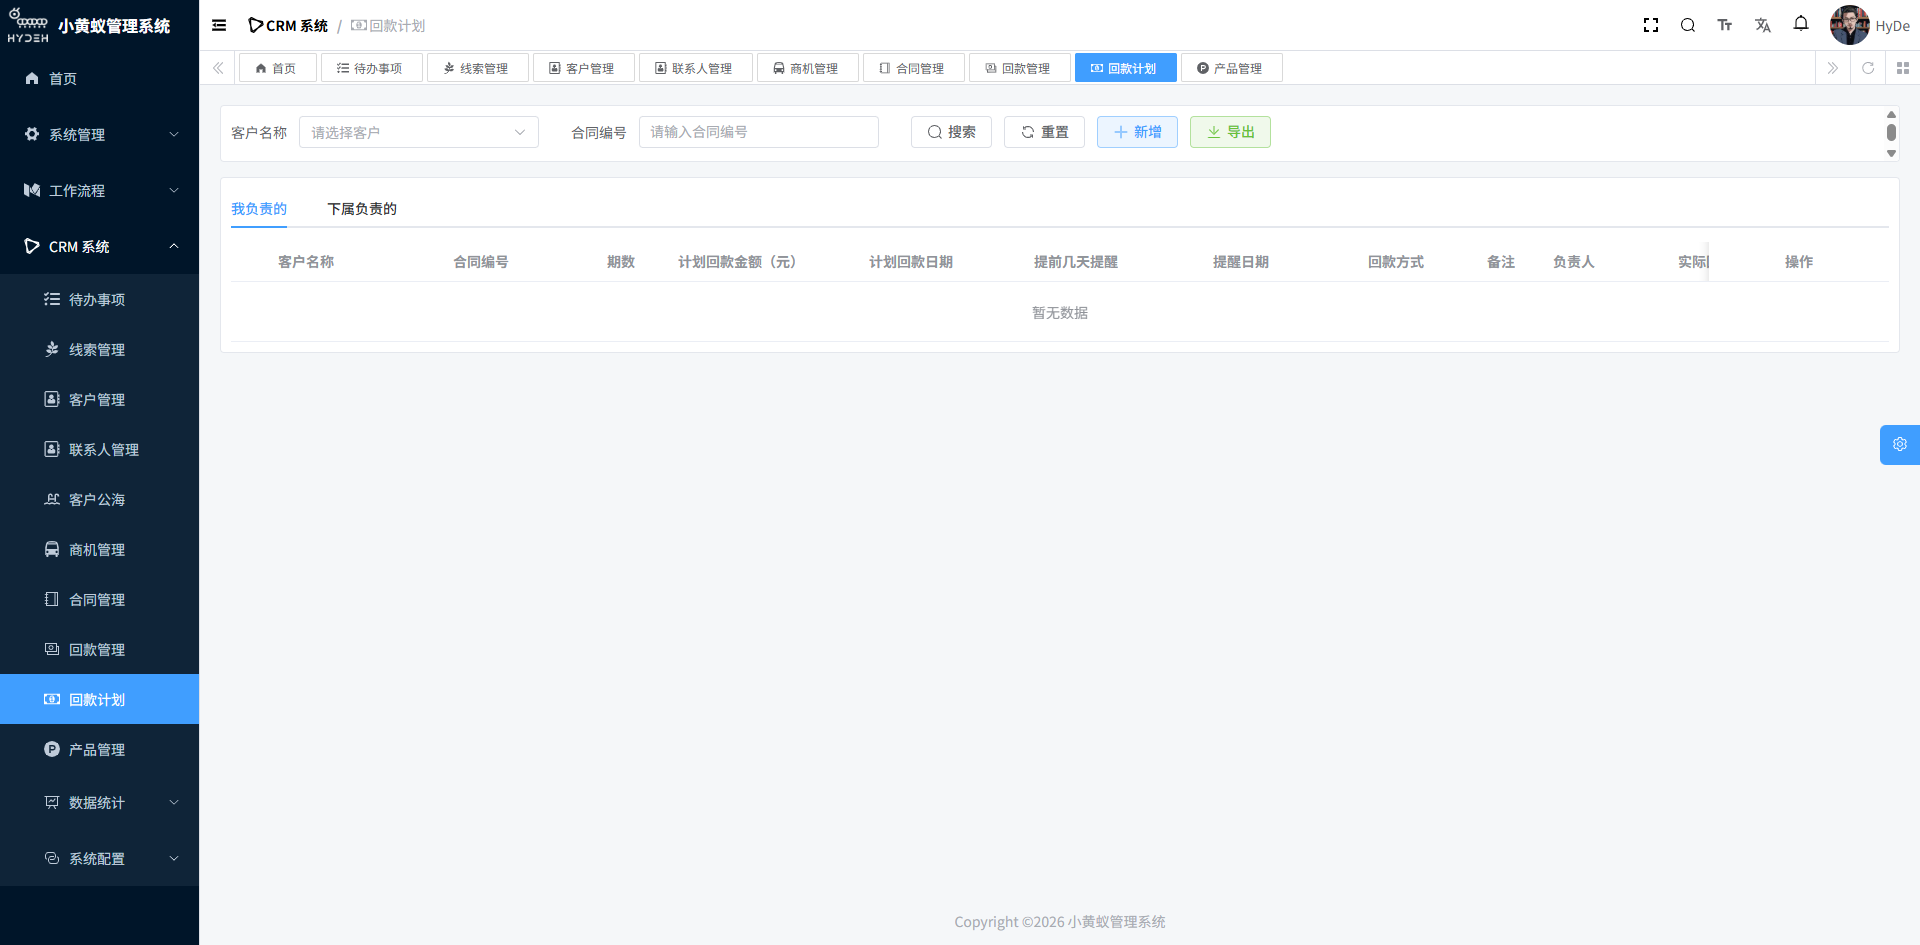
Task: Open 线索管理 in the sidebar
Action: (x=99, y=349)
